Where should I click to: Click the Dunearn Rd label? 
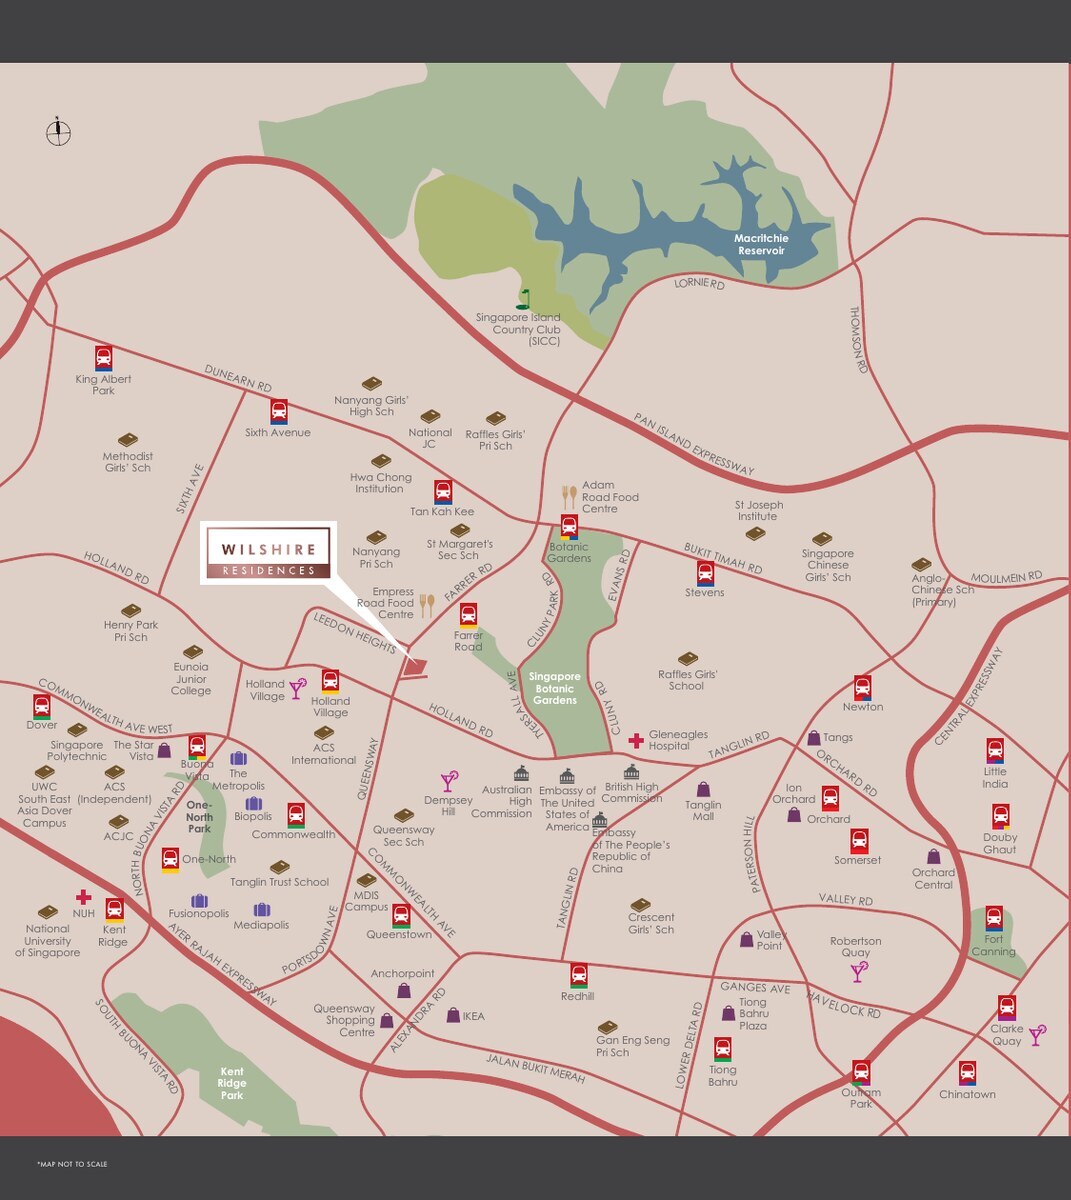coord(238,378)
